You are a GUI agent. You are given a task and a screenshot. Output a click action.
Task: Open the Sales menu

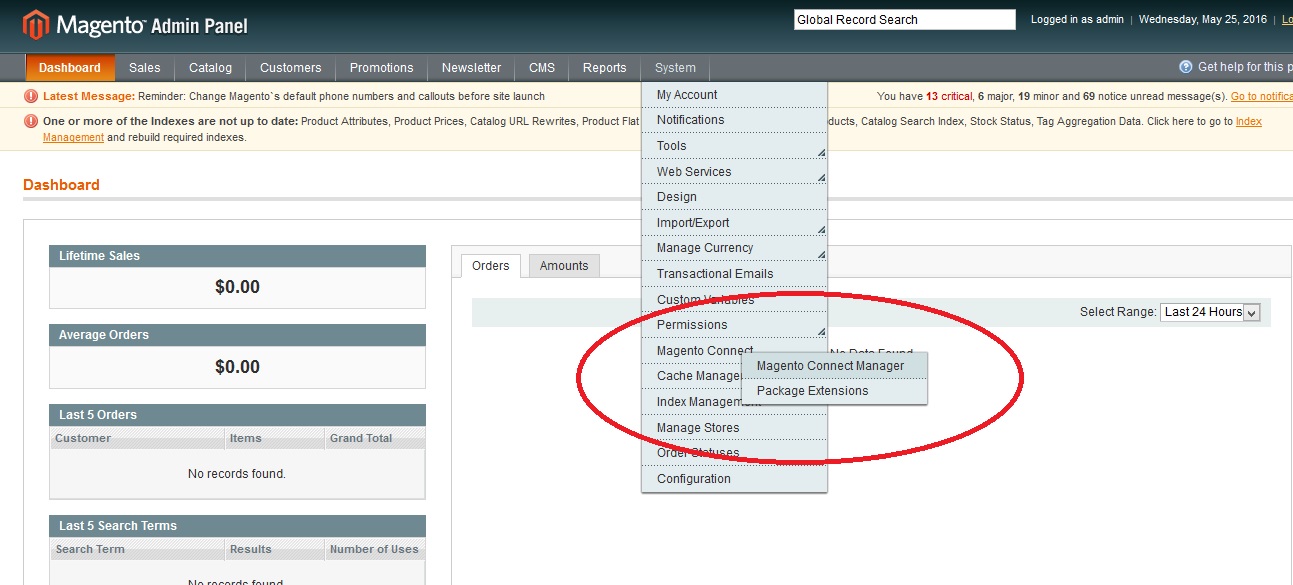(144, 68)
